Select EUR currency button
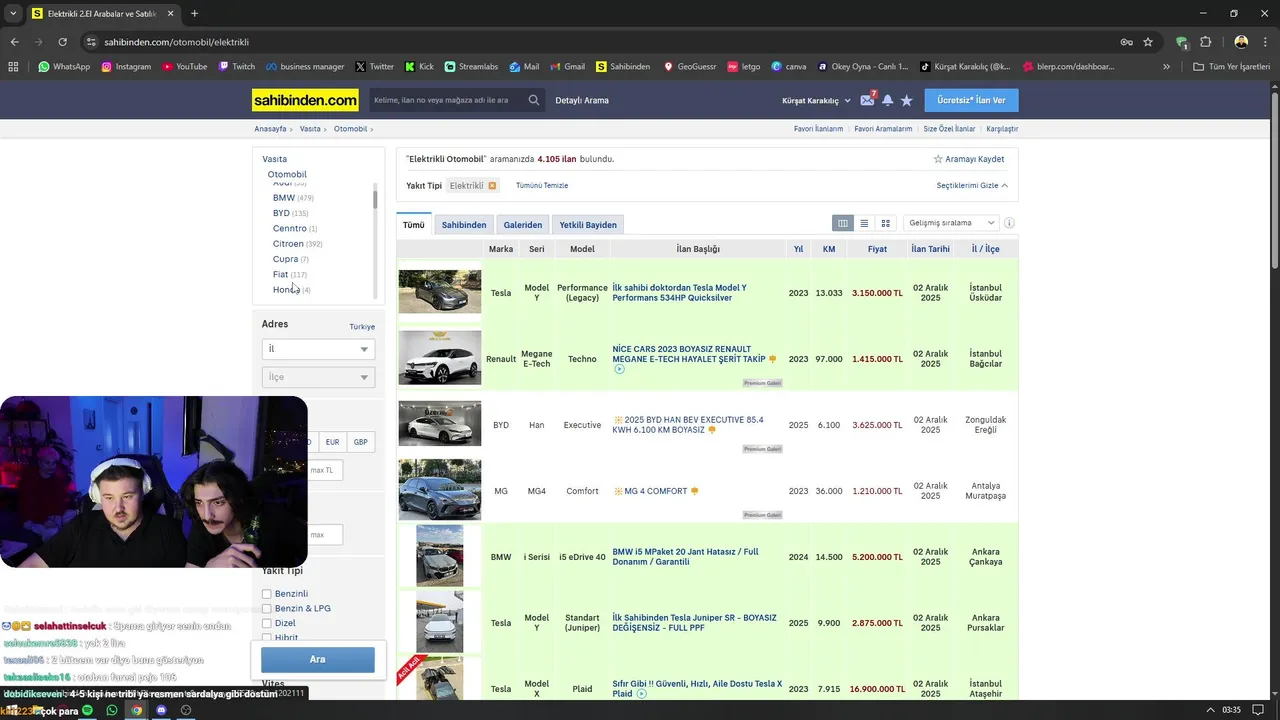Image resolution: width=1280 pixels, height=720 pixels. [332, 442]
